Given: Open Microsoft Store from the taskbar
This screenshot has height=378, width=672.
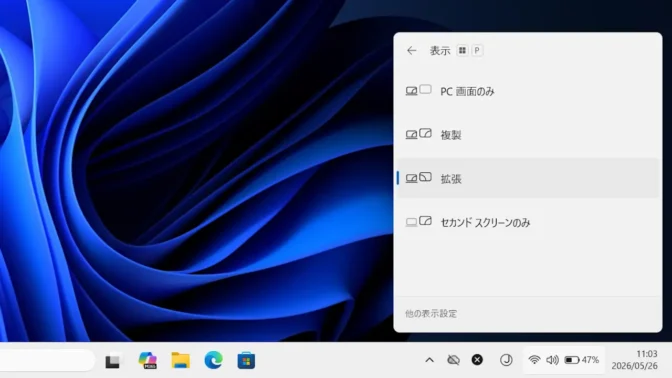Looking at the screenshot, I should [x=246, y=360].
